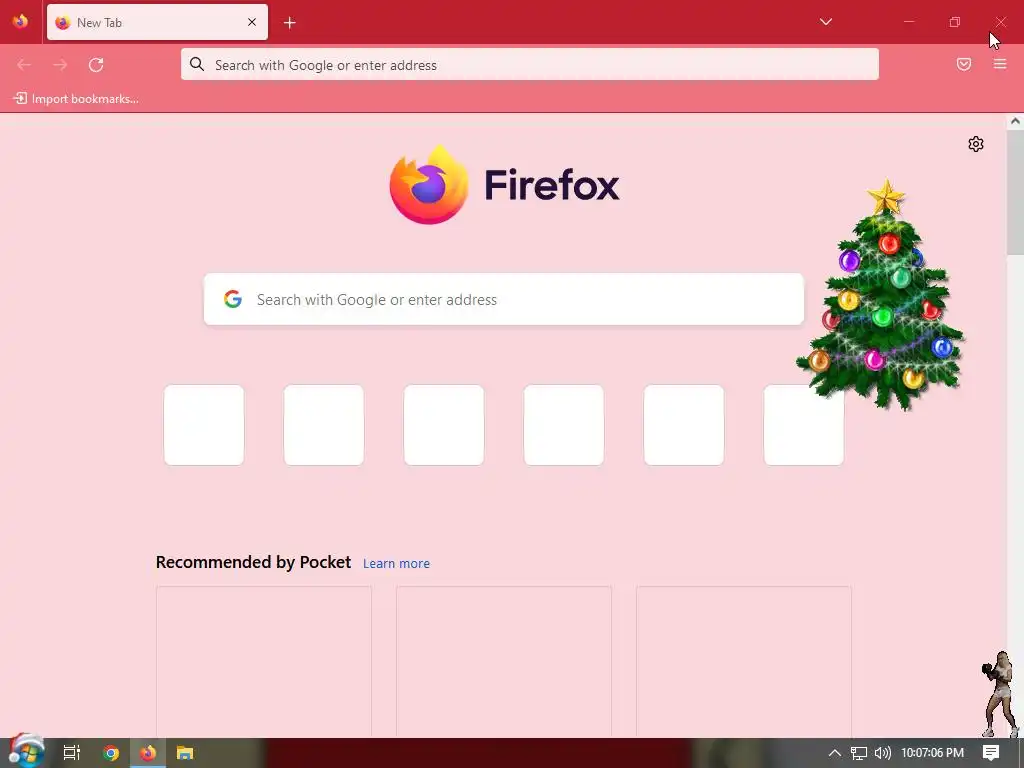Click the Firefox View icon in tab strip
The width and height of the screenshot is (1024, 768).
point(20,22)
